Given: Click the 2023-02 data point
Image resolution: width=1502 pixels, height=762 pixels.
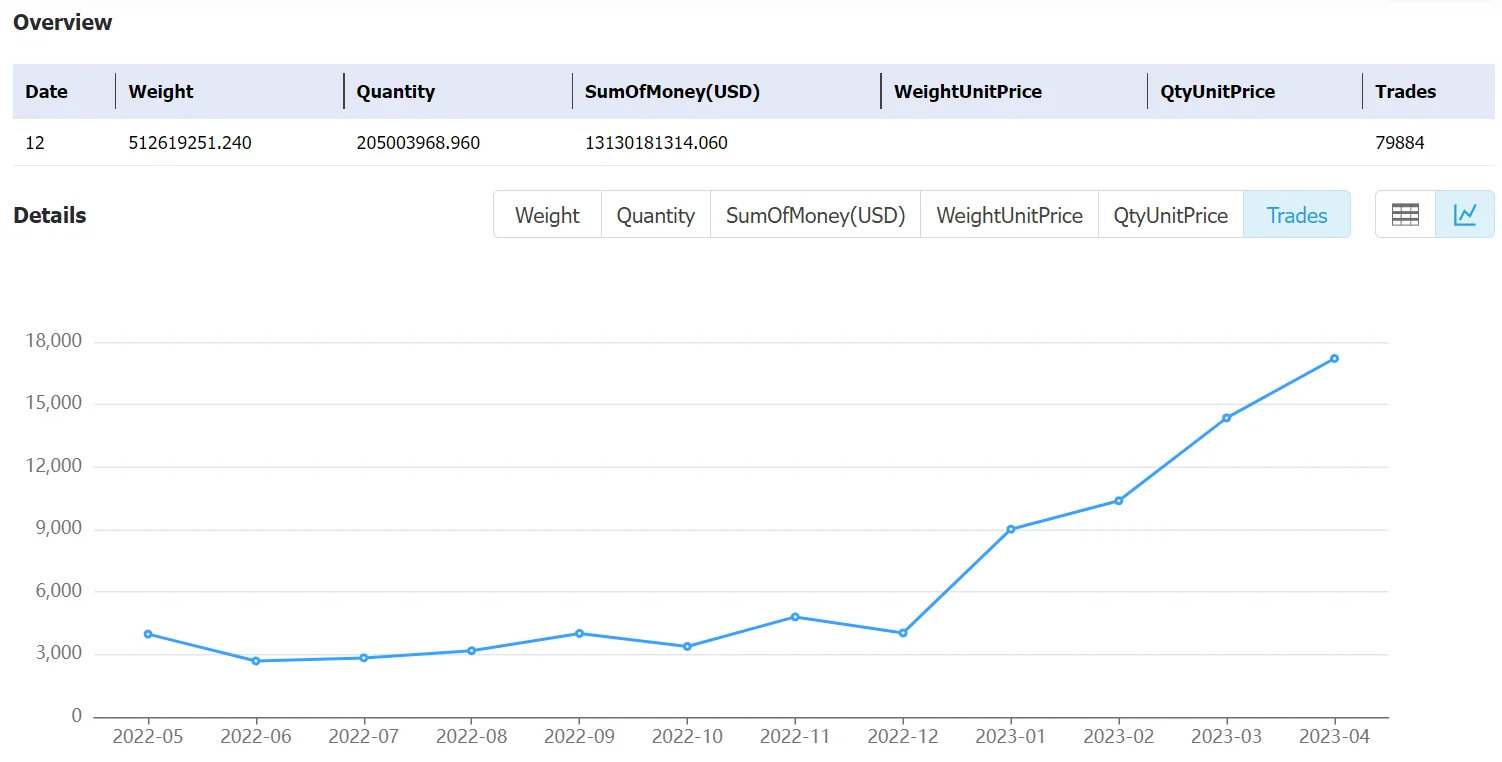Looking at the screenshot, I should [x=1119, y=501].
